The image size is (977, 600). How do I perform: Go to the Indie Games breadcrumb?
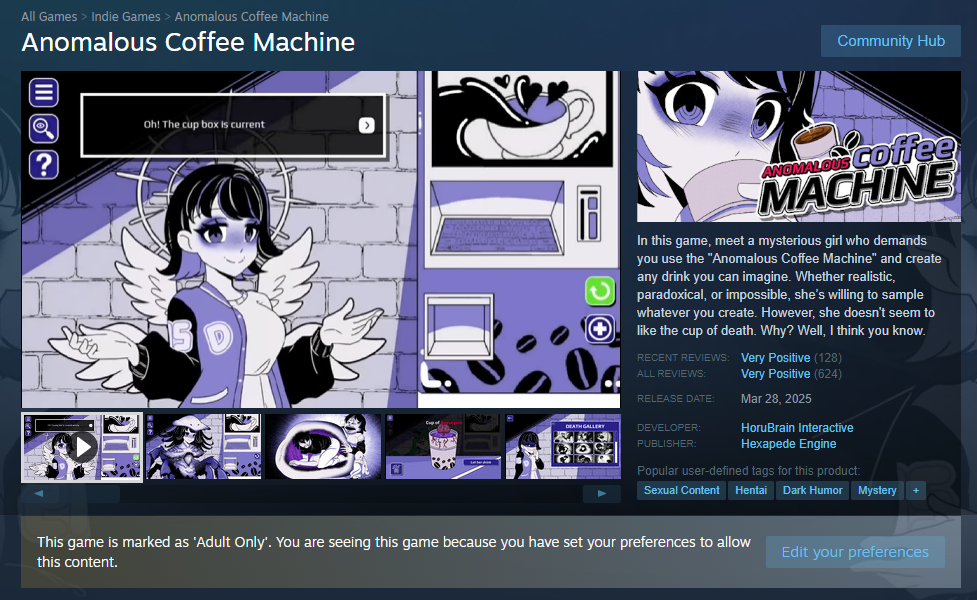[126, 17]
